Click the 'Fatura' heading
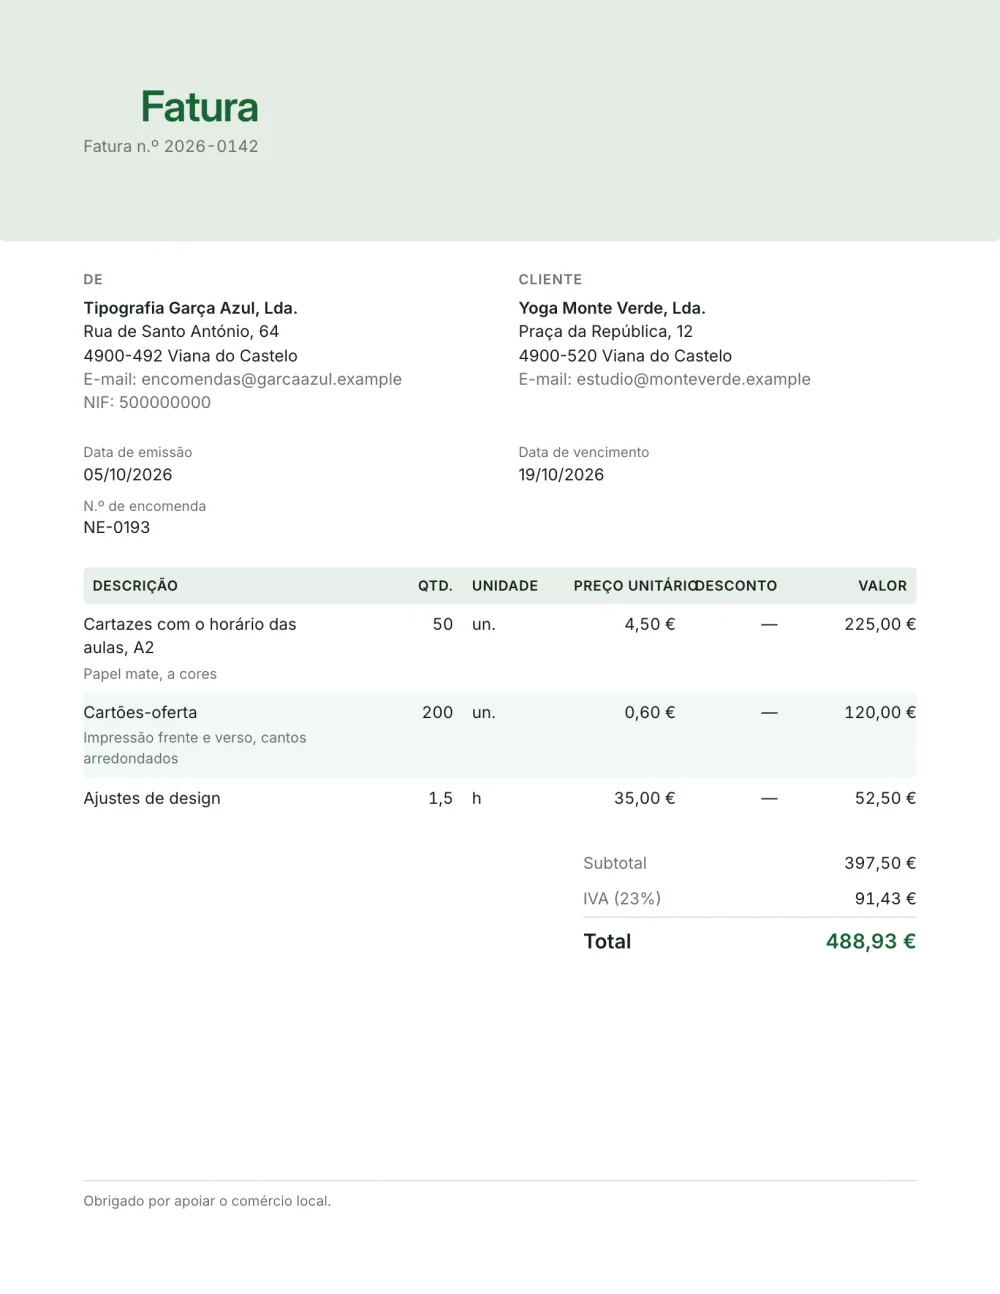1000x1294 pixels. click(199, 107)
